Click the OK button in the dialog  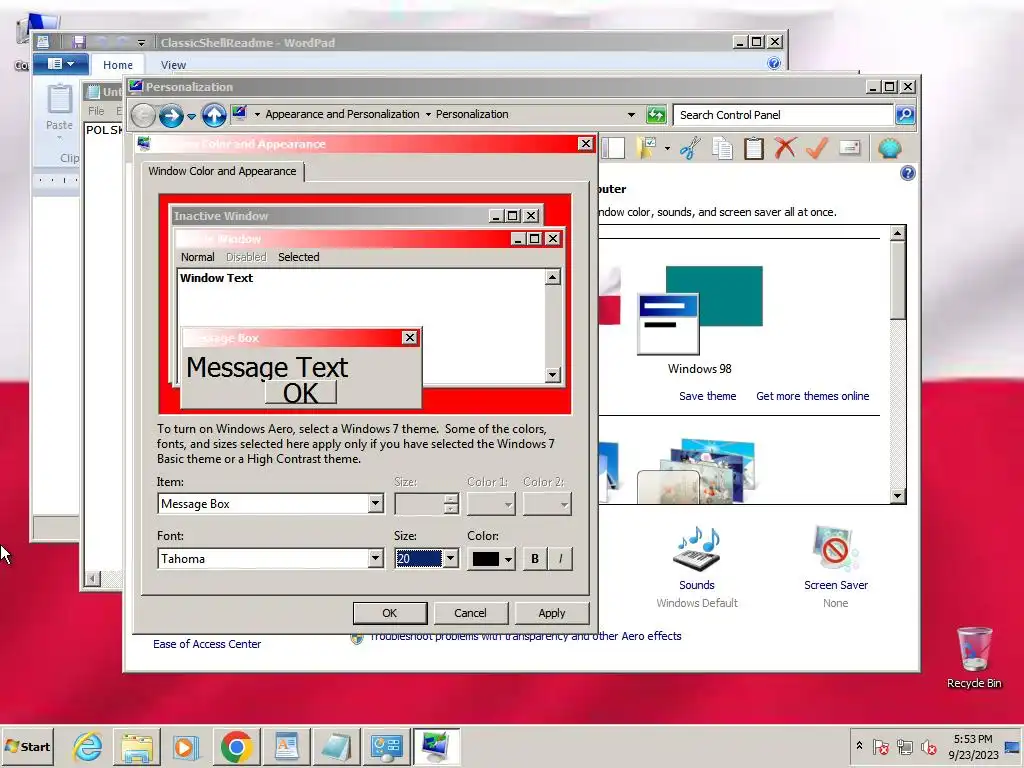click(x=390, y=613)
